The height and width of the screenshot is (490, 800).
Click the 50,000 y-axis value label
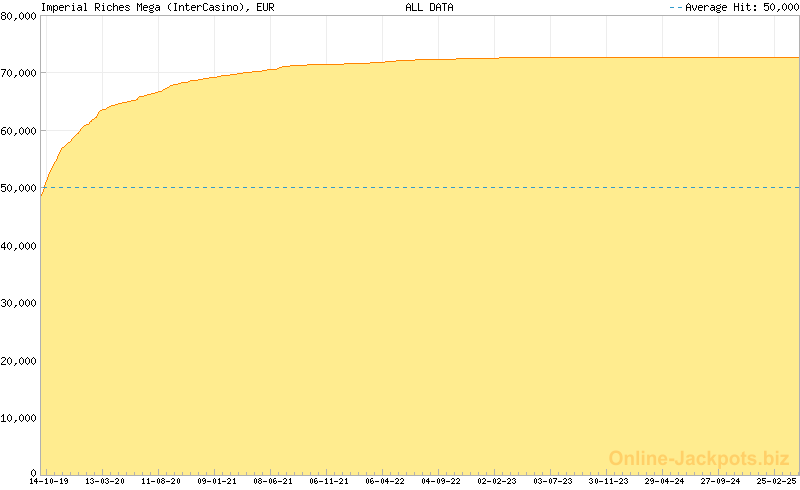click(19, 188)
